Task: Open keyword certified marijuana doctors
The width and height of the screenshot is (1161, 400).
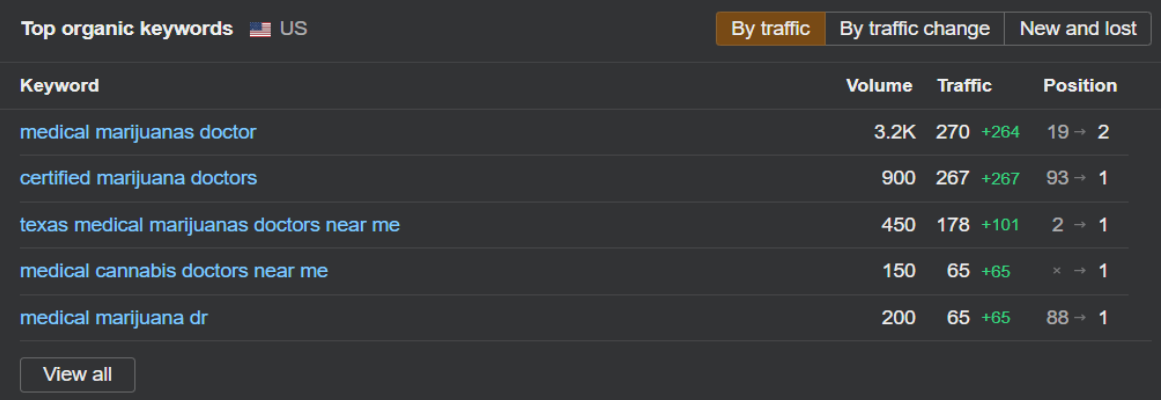Action: click(138, 178)
